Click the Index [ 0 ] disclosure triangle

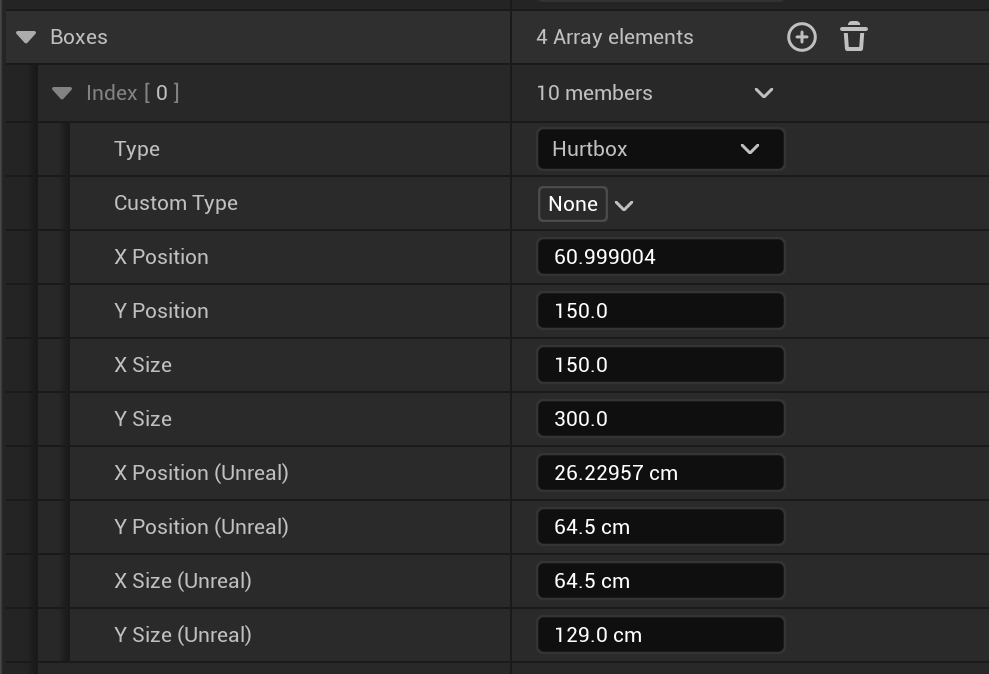point(62,93)
